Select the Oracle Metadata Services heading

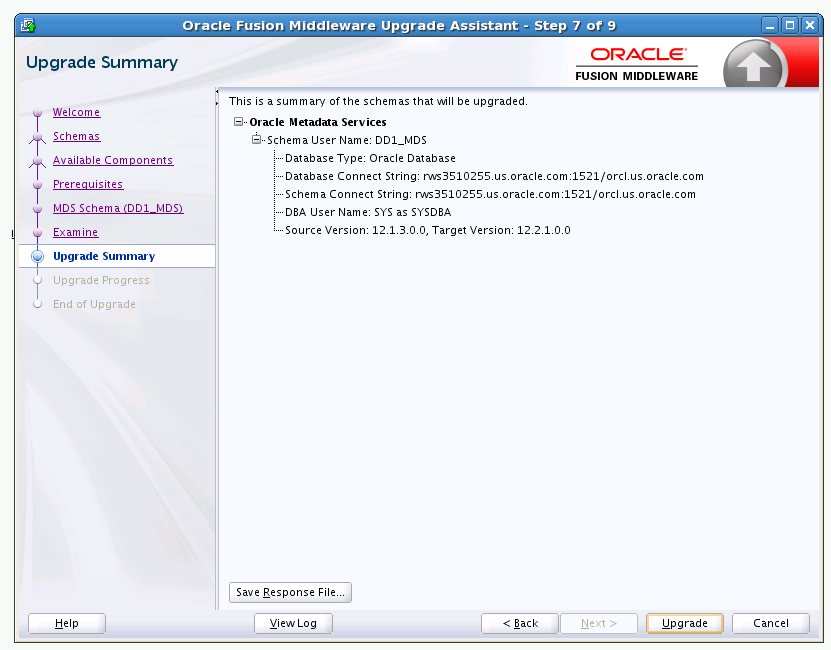(x=318, y=122)
